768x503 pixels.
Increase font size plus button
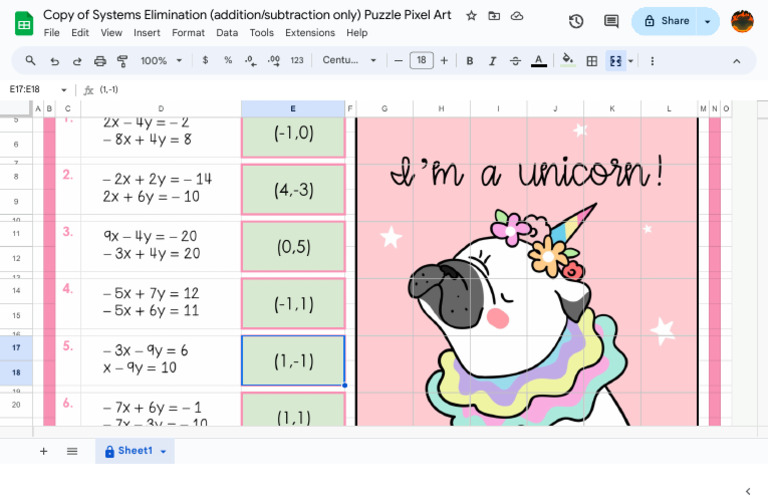pos(444,61)
